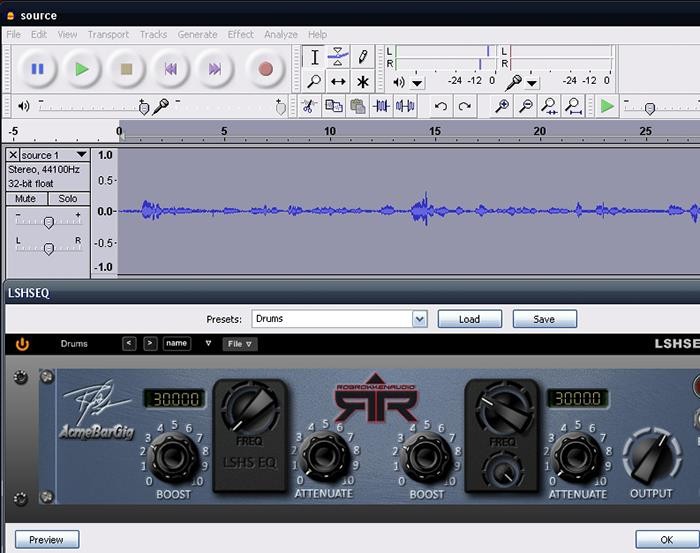Click the Record button
This screenshot has width=700, height=553.
[x=265, y=69]
